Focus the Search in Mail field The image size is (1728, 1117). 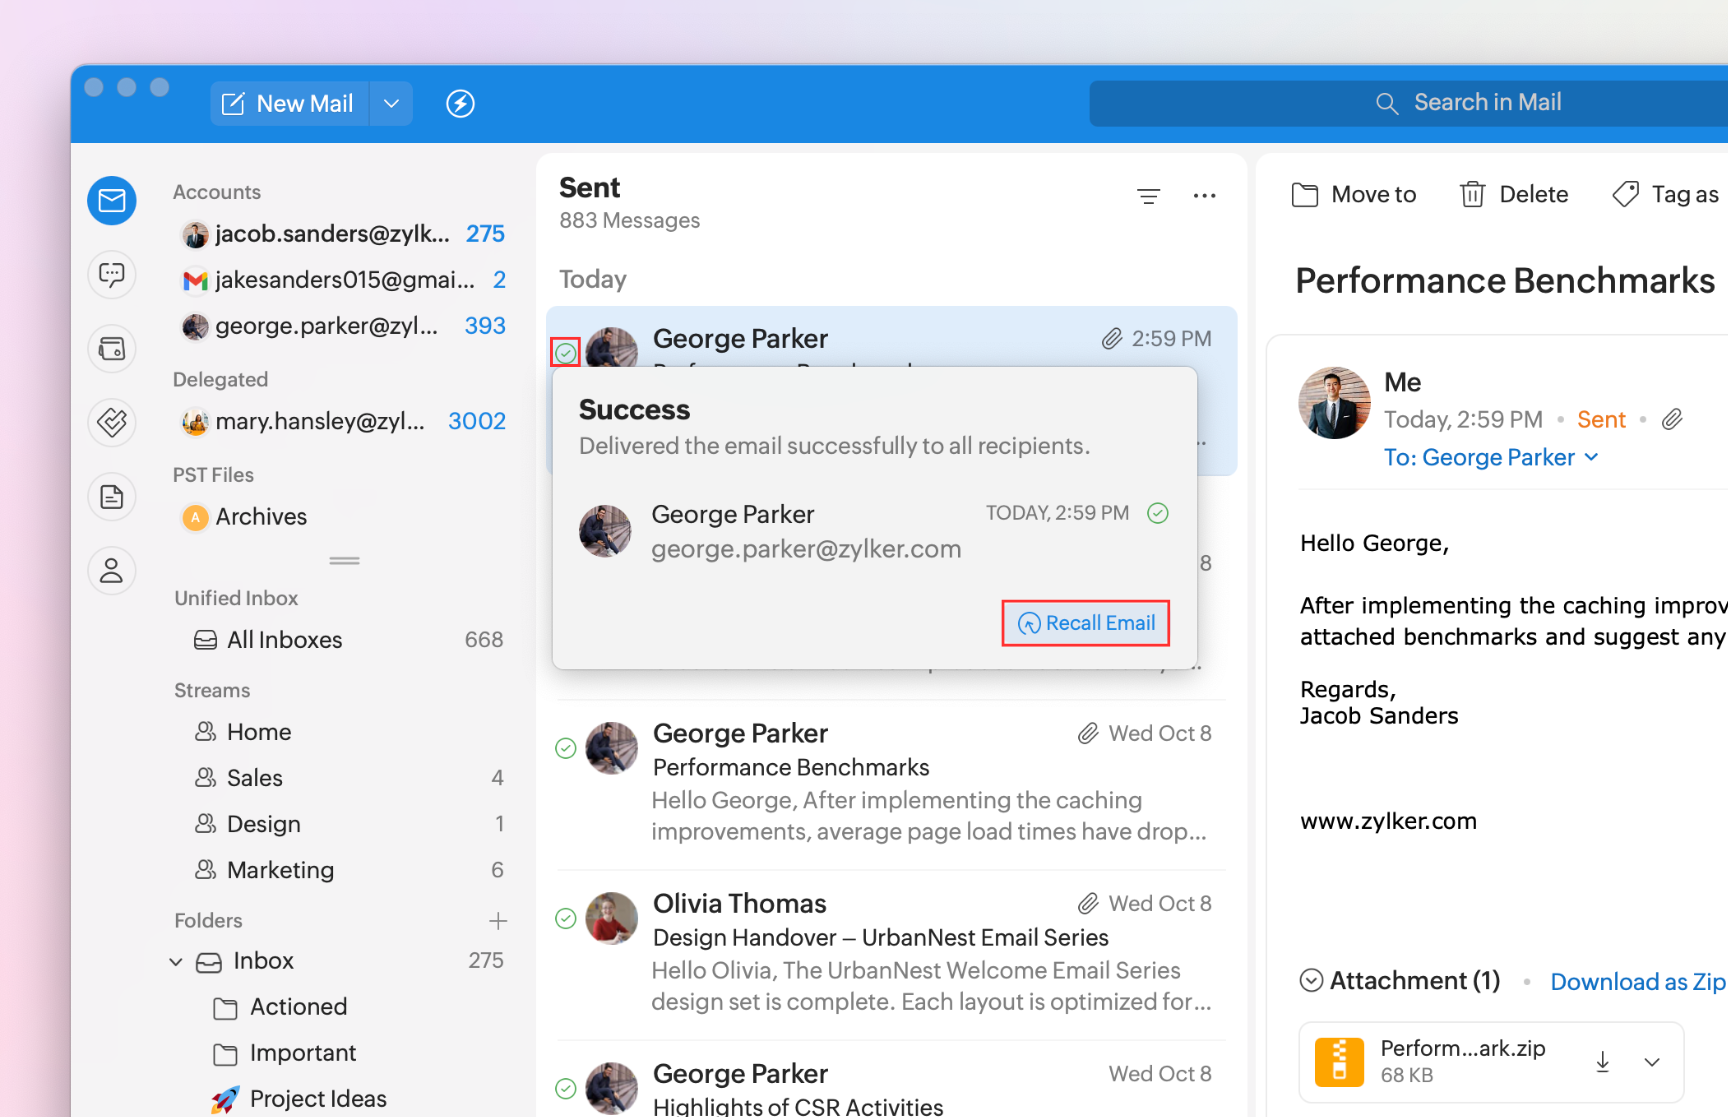point(1486,103)
